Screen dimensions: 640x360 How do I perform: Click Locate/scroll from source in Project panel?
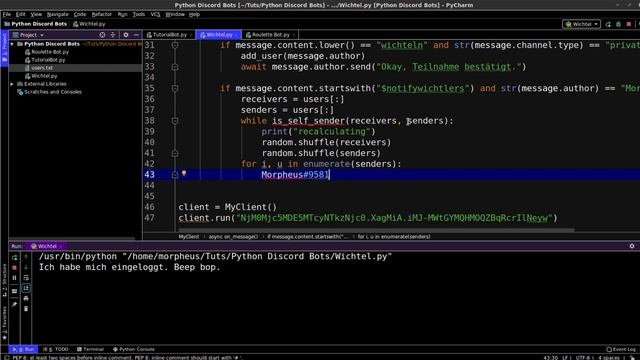pos(102,35)
